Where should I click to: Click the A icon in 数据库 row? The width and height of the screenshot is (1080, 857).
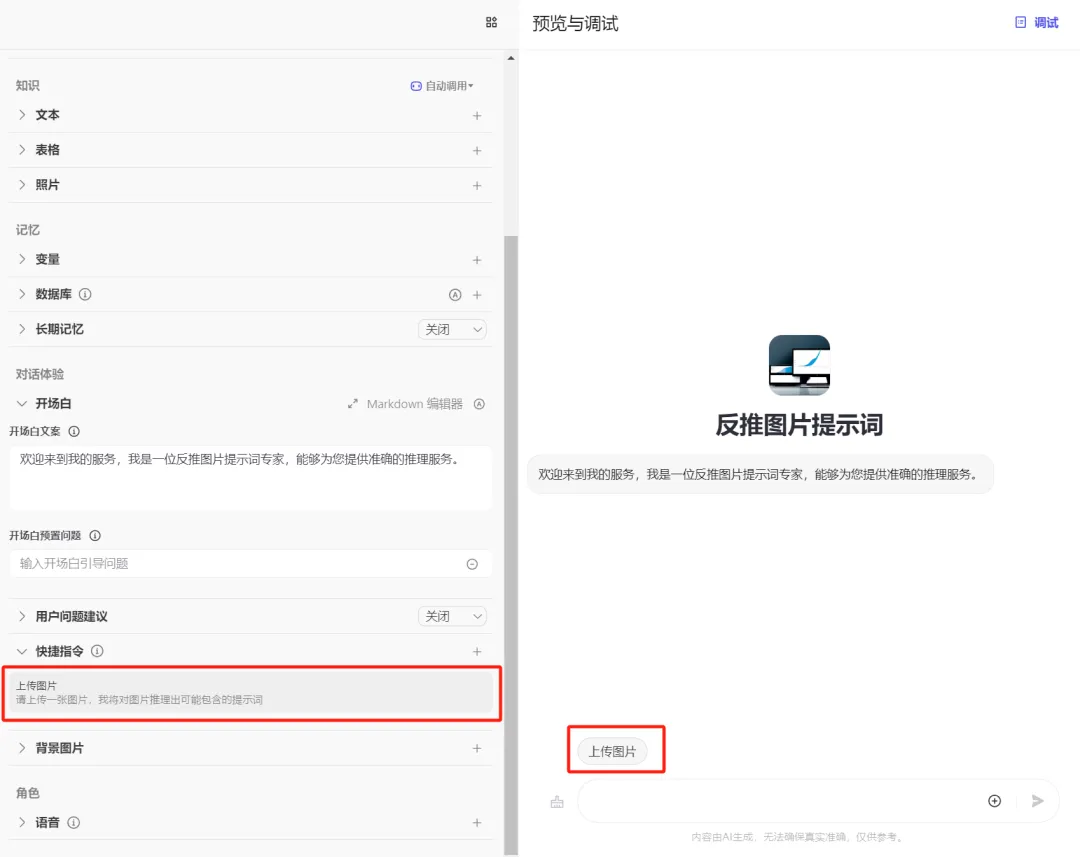click(455, 295)
